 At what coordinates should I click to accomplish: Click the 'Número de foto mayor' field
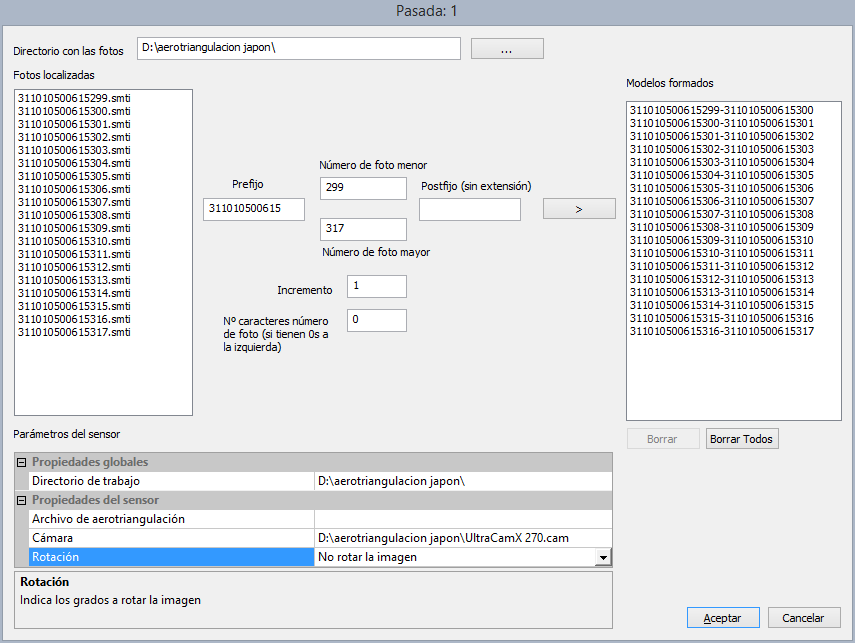(363, 229)
